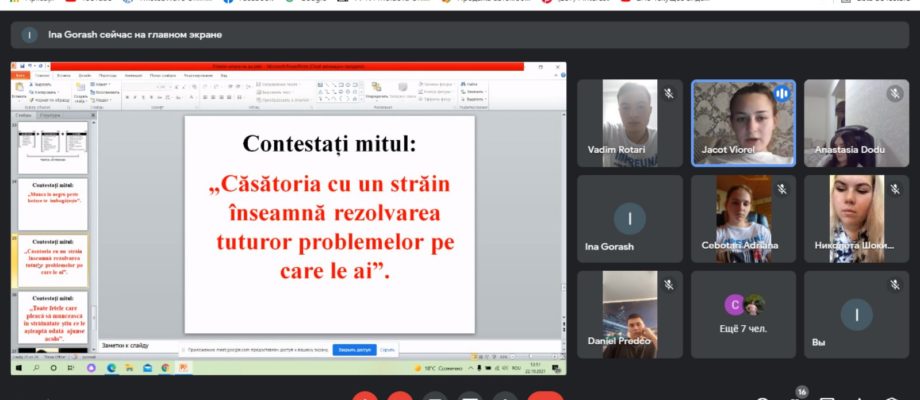
Task: Switch to the Структура pane tab
Action: click(50, 116)
